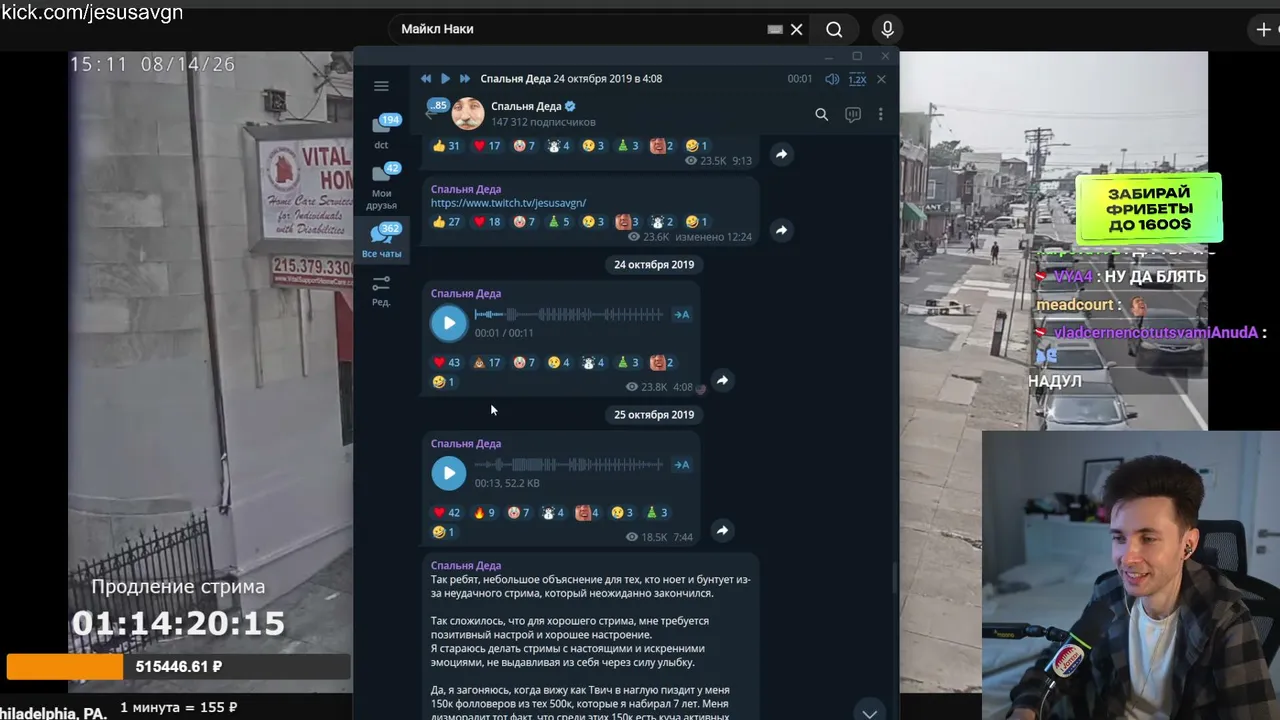Viewport: 1280px width, 720px height.
Task: Toggle heart 43 reaction on voice message
Action: [446, 362]
